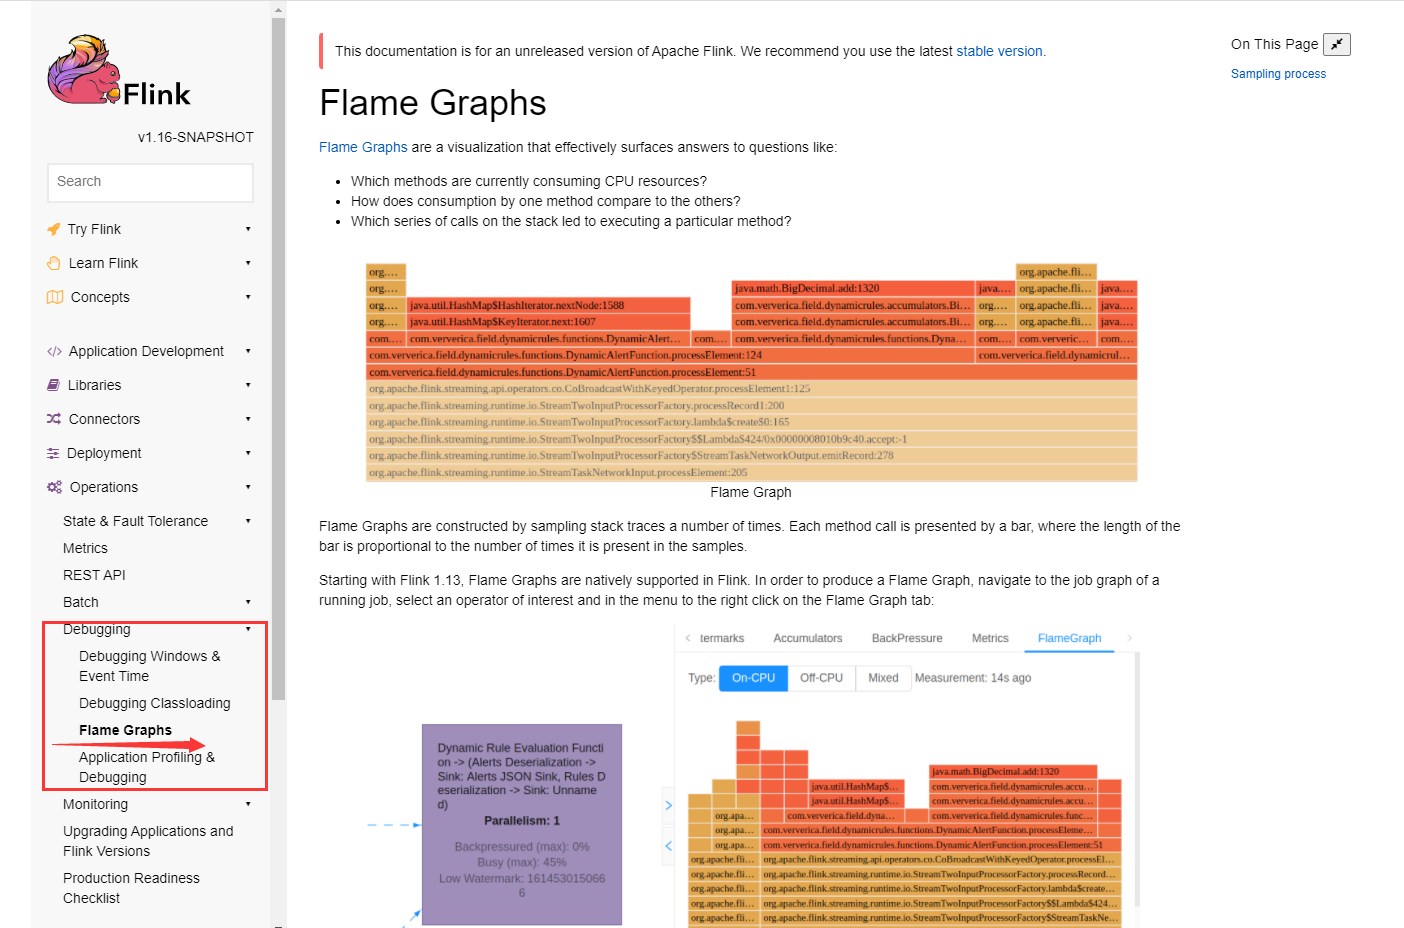The height and width of the screenshot is (928, 1404).
Task: Open Application Profiling & Debugging page
Action: point(147,767)
